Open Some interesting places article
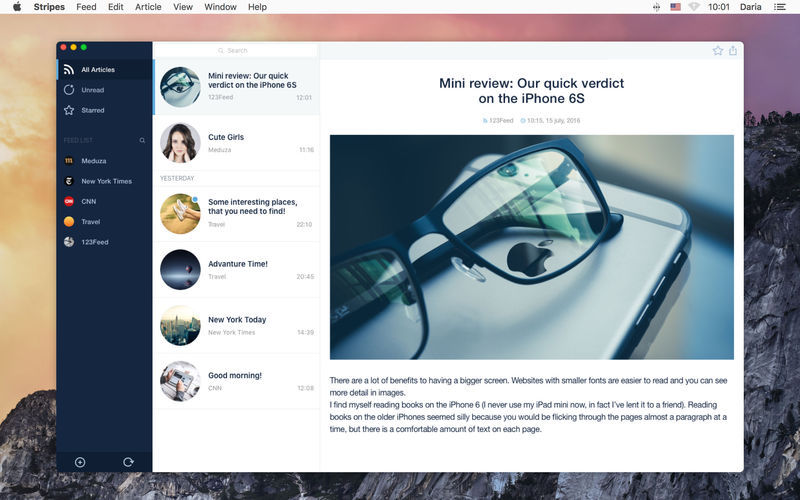Viewport: 800px width, 500px height. (x=237, y=213)
